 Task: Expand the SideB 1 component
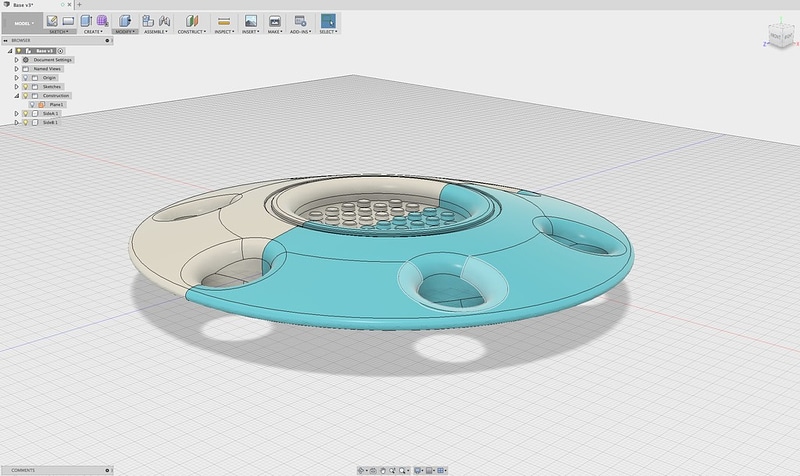click(16, 122)
